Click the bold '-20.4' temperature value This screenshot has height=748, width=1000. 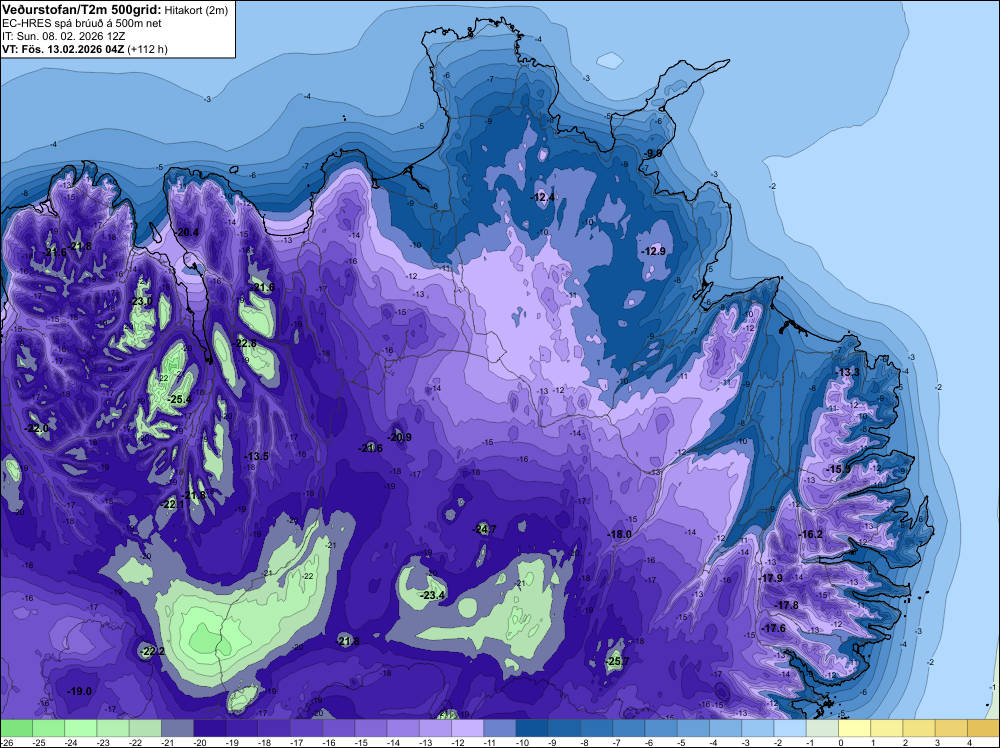188,232
